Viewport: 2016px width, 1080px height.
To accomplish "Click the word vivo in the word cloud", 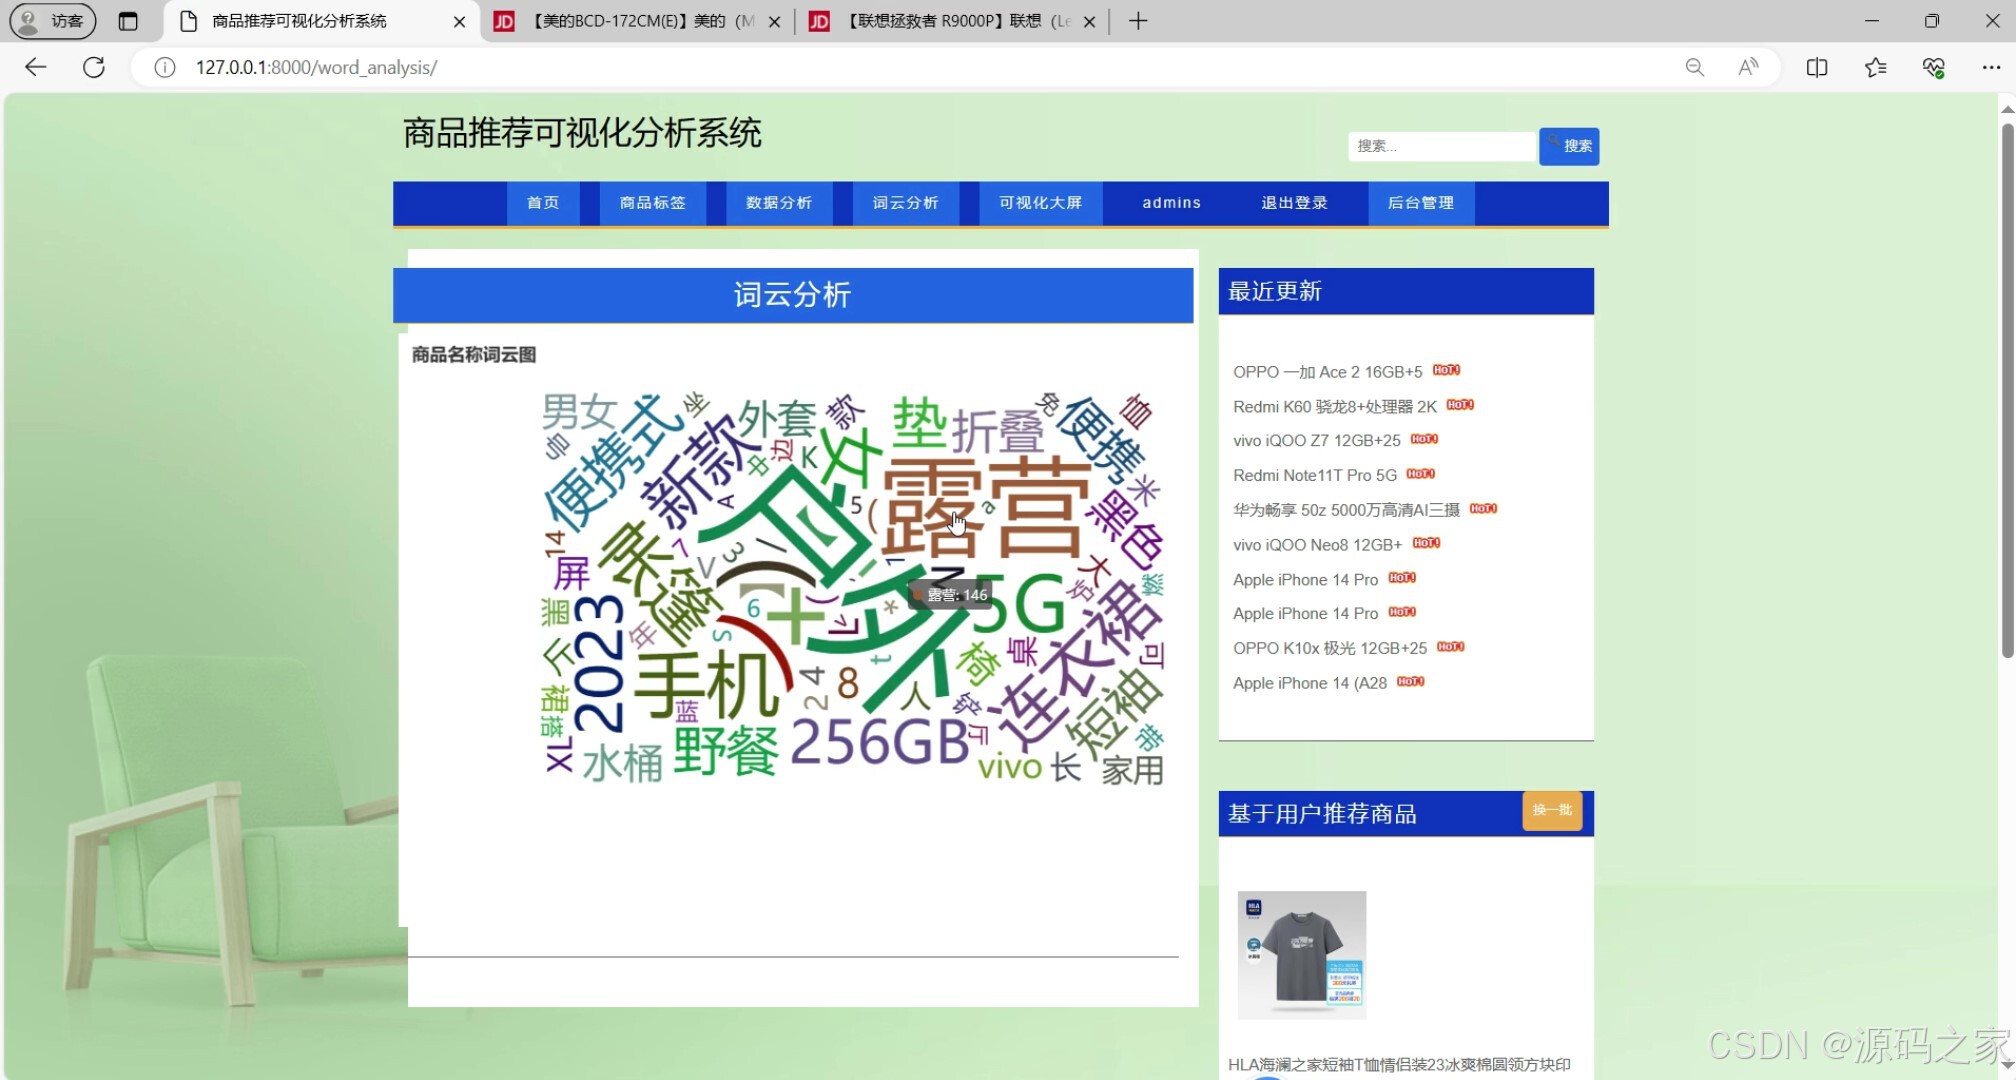I will [x=1009, y=767].
